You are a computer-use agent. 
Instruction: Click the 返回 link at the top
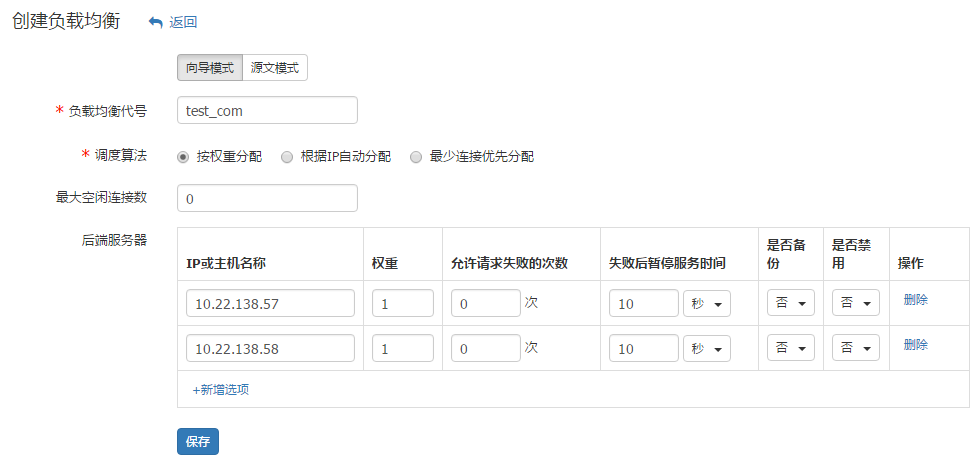(183, 22)
